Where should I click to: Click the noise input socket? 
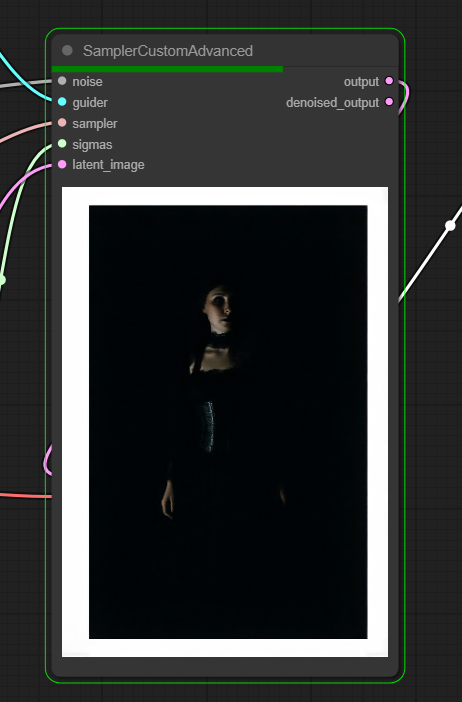(62, 81)
